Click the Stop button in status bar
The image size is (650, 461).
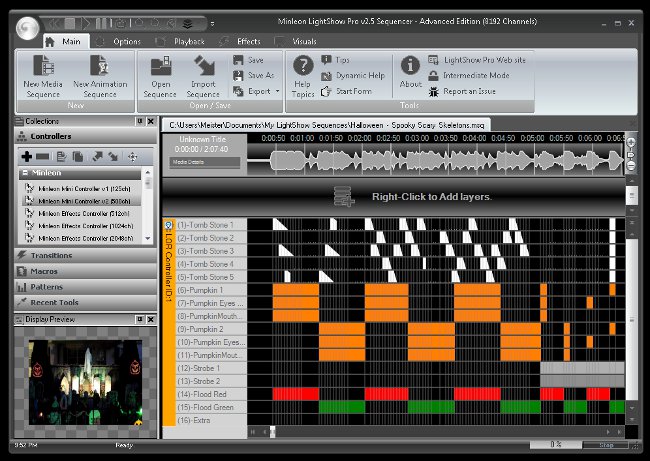tap(606, 445)
